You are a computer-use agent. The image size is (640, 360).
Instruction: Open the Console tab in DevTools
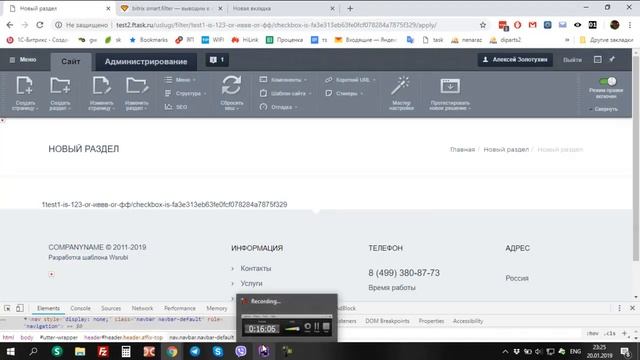pos(80,308)
